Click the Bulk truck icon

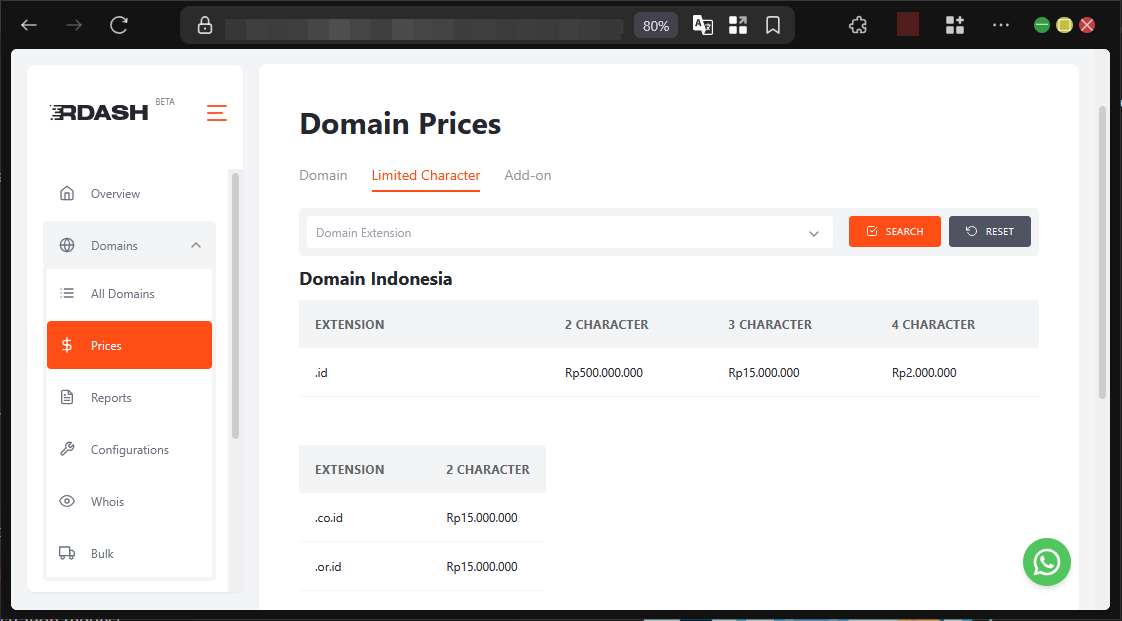[66, 553]
